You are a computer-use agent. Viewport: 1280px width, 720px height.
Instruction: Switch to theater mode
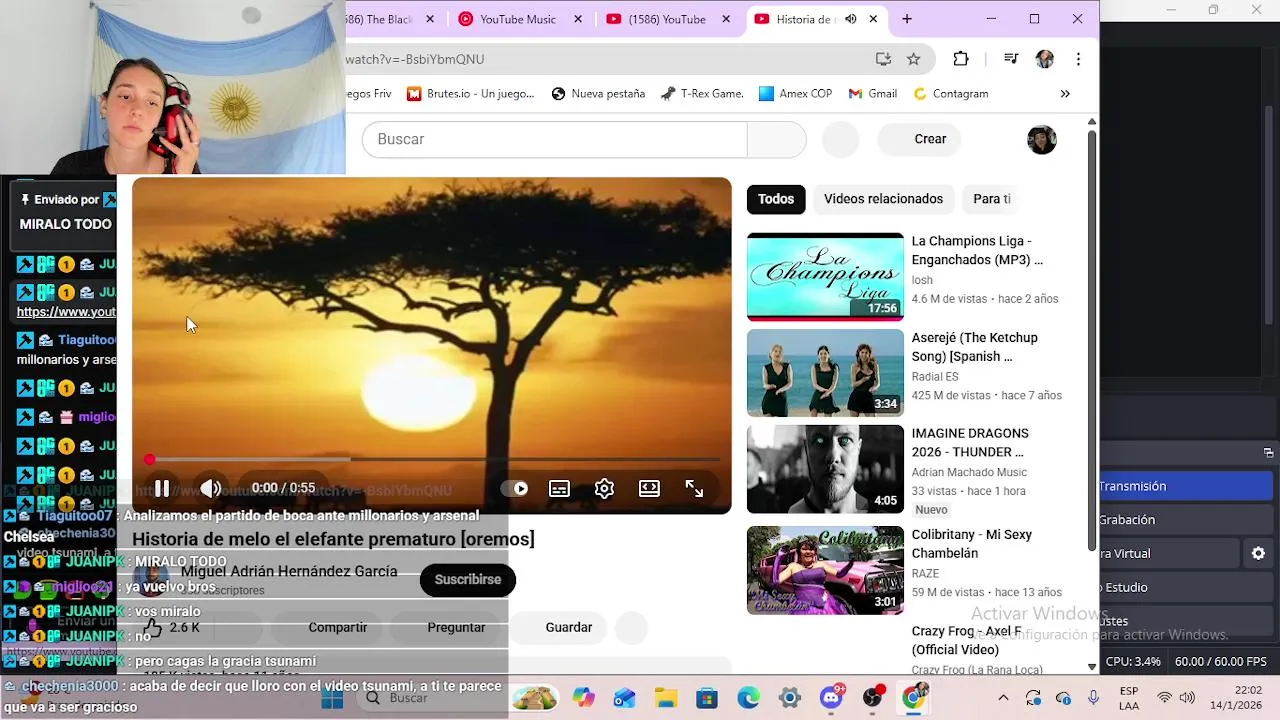649,488
